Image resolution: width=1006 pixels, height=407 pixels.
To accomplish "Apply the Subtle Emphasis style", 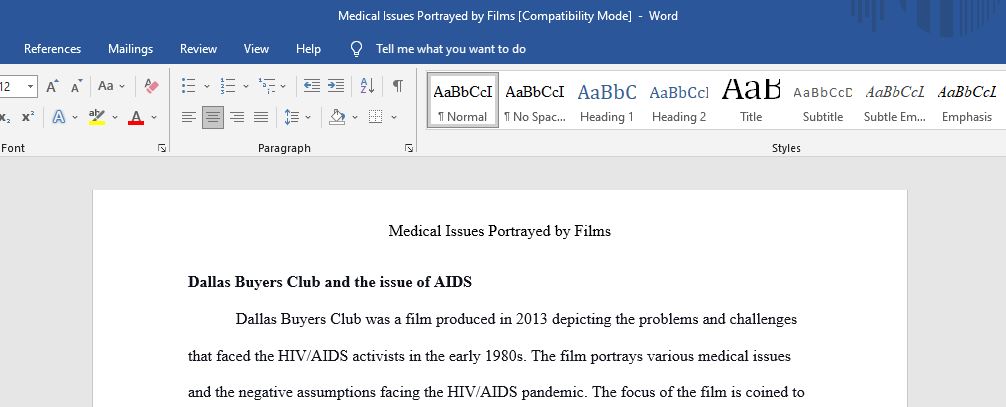I will tap(894, 100).
